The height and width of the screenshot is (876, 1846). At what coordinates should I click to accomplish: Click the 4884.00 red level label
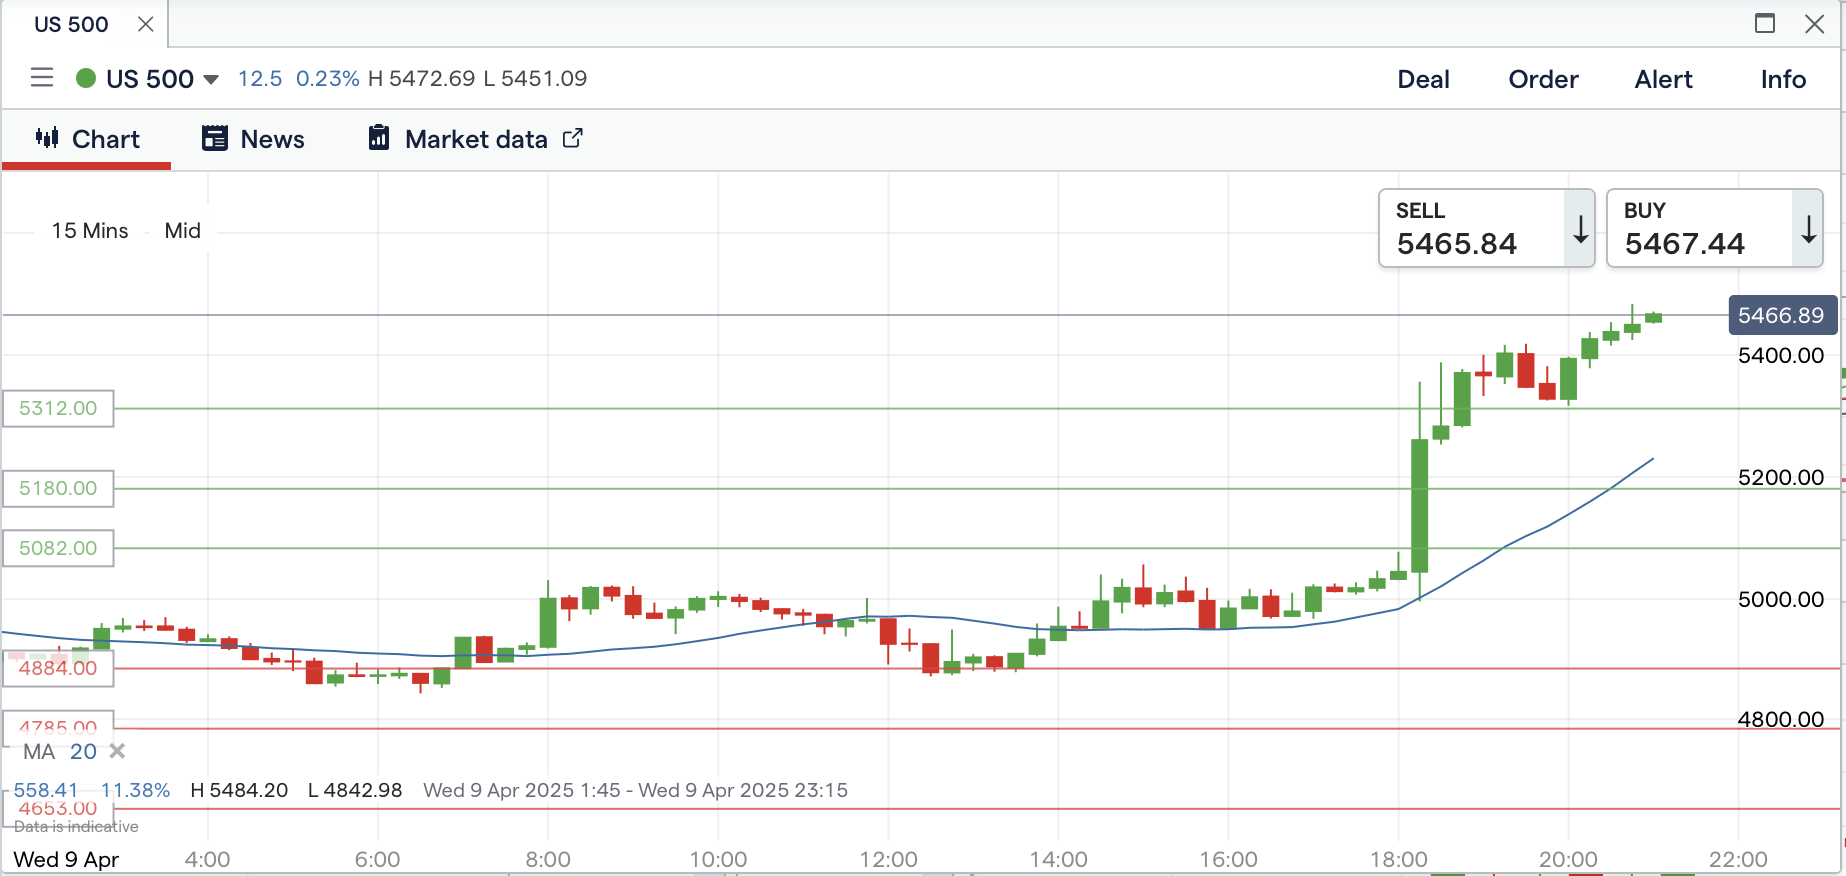tap(58, 668)
